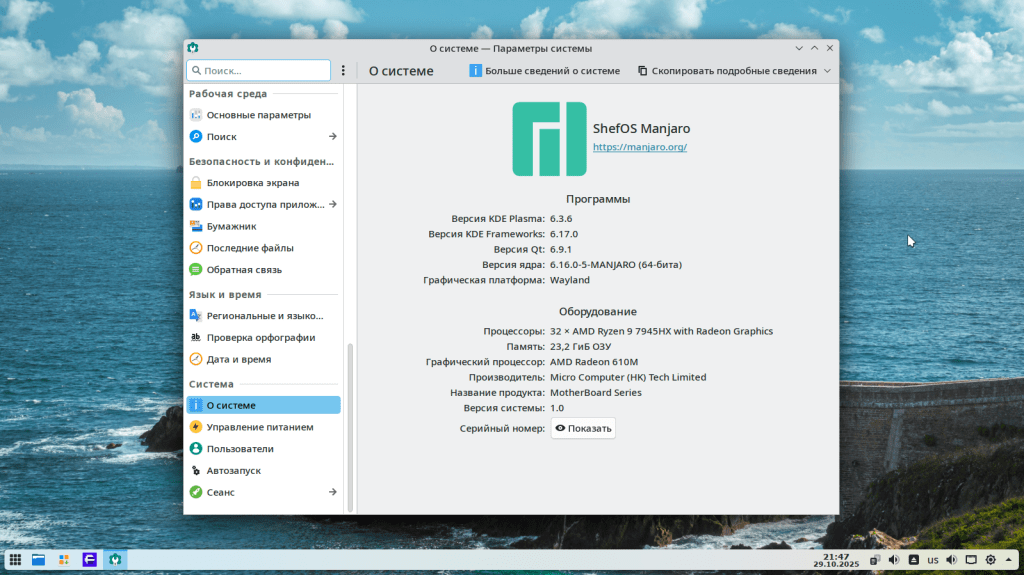The image size is (1024, 575).
Task: Expand the Сеанс submenu arrow
Action: 333,492
